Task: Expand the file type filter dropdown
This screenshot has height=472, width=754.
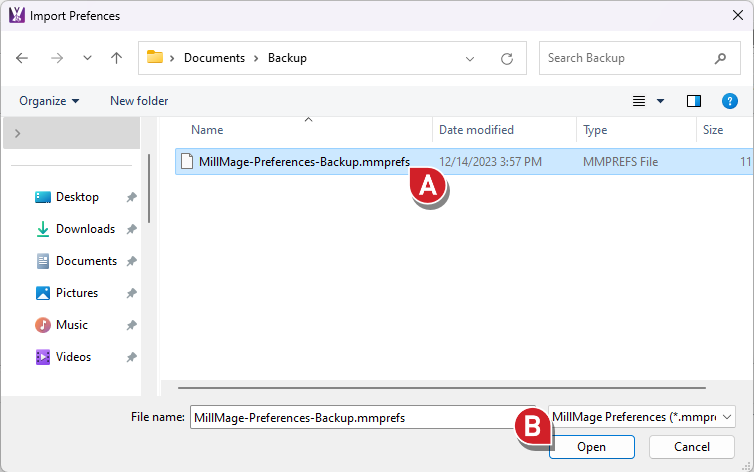Action: click(641, 417)
